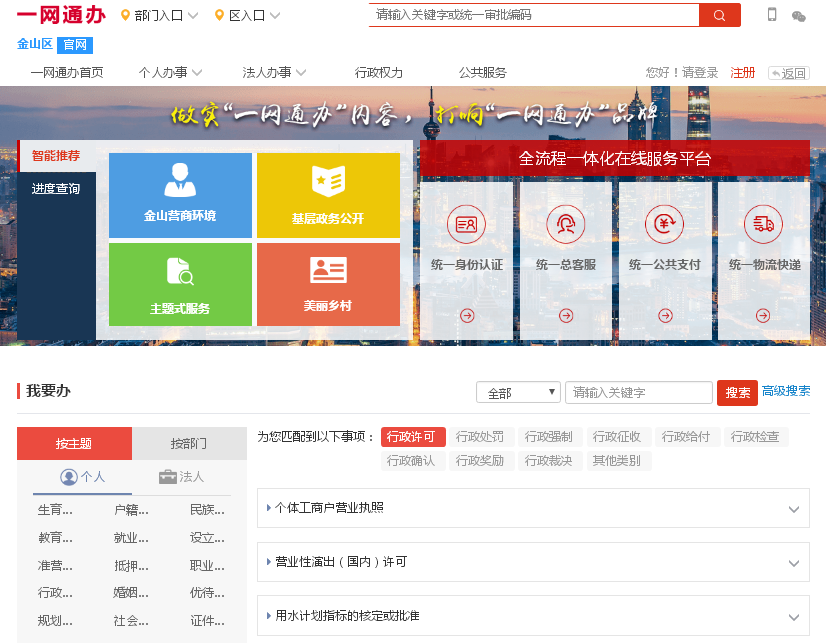The image size is (826, 643).
Task: Click the magnifier search icon in header
Action: tap(719, 15)
